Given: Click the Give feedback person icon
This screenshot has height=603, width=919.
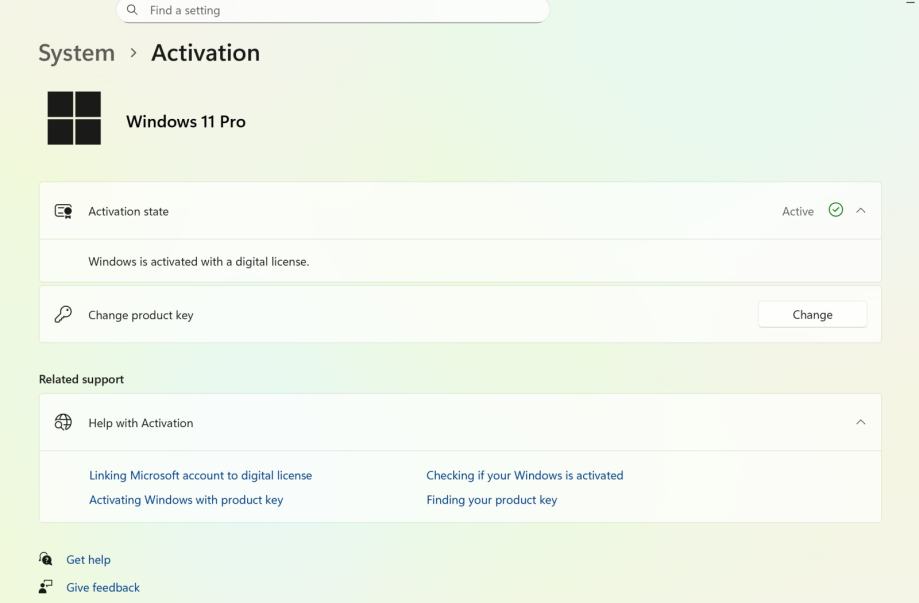Looking at the screenshot, I should pyautogui.click(x=46, y=587).
